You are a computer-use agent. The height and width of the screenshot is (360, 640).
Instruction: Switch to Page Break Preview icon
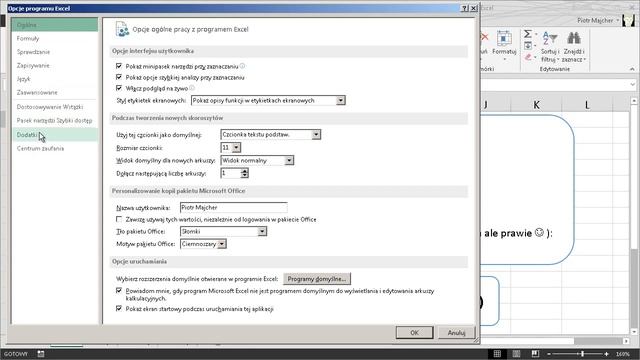click(535, 354)
